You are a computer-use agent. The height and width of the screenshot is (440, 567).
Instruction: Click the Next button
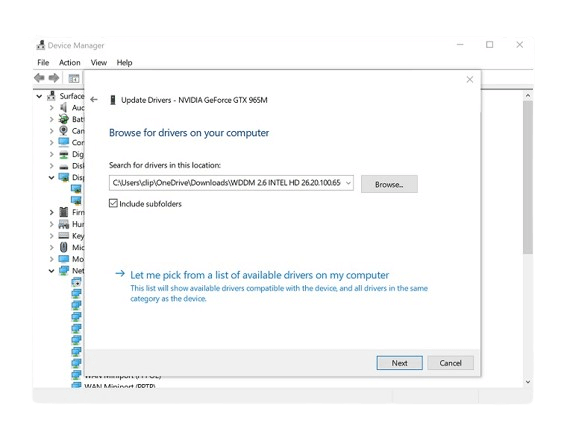pyautogui.click(x=400, y=363)
